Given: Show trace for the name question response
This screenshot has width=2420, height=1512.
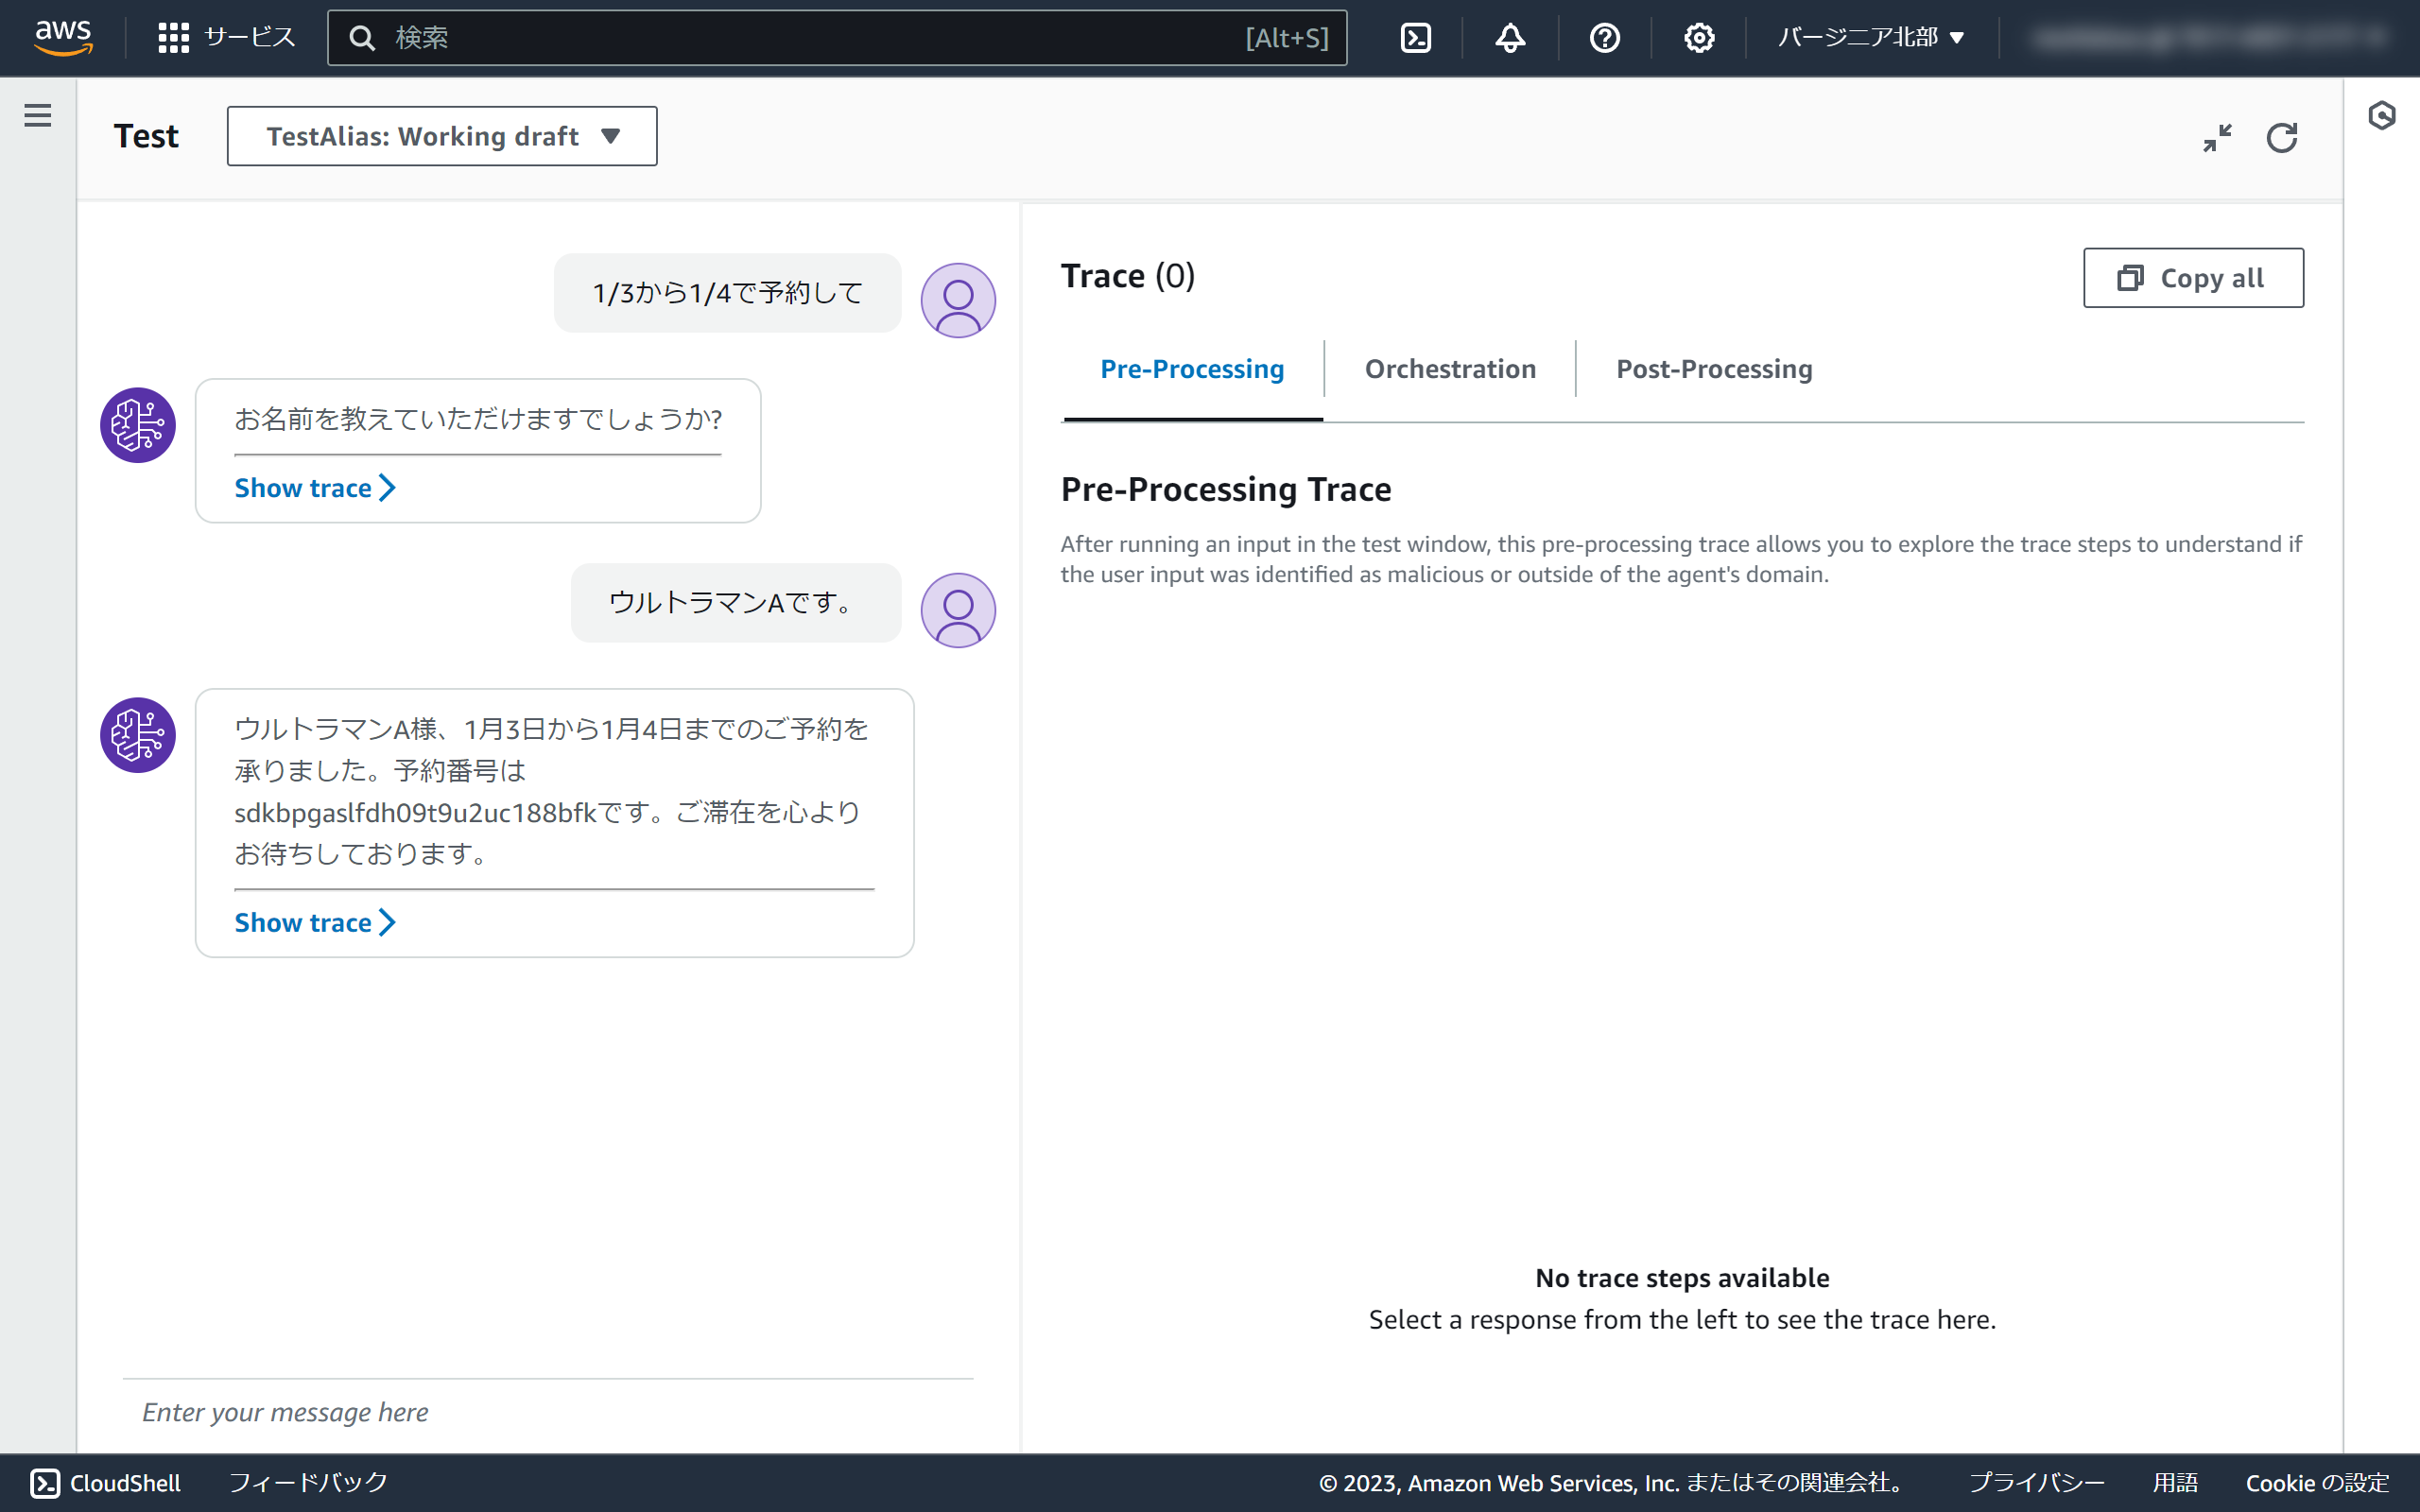Looking at the screenshot, I should pyautogui.click(x=314, y=488).
